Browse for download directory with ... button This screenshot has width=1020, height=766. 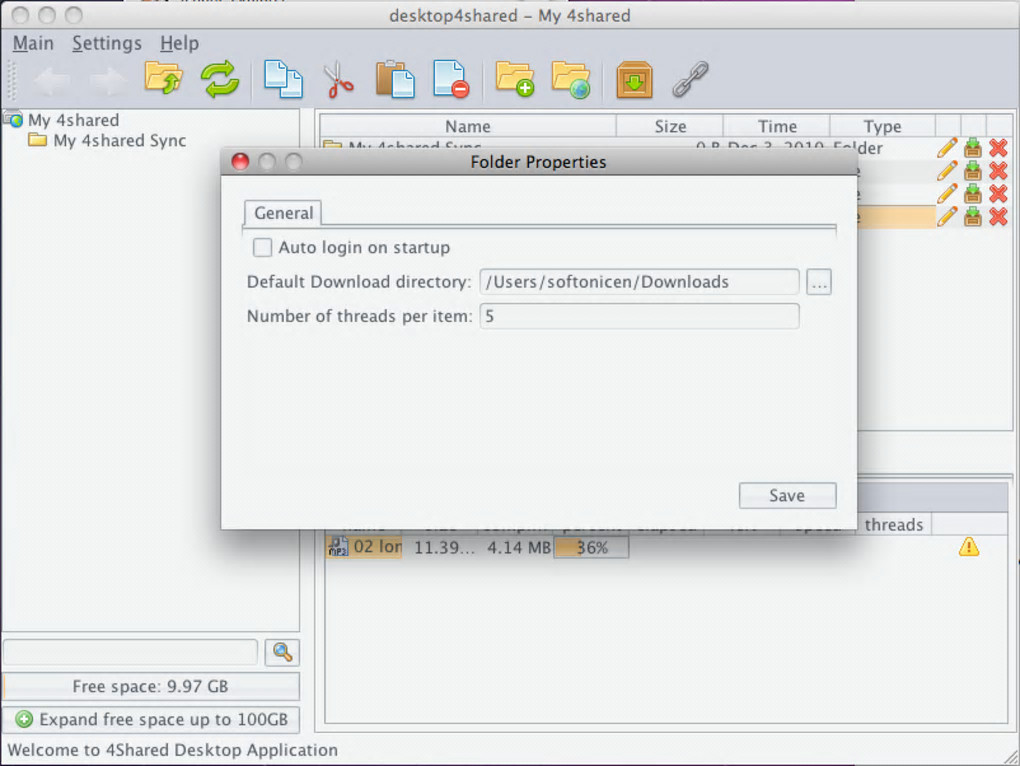coord(819,282)
